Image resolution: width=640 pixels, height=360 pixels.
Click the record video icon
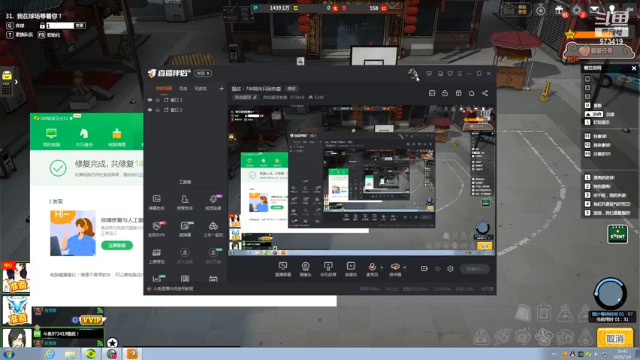424,269
